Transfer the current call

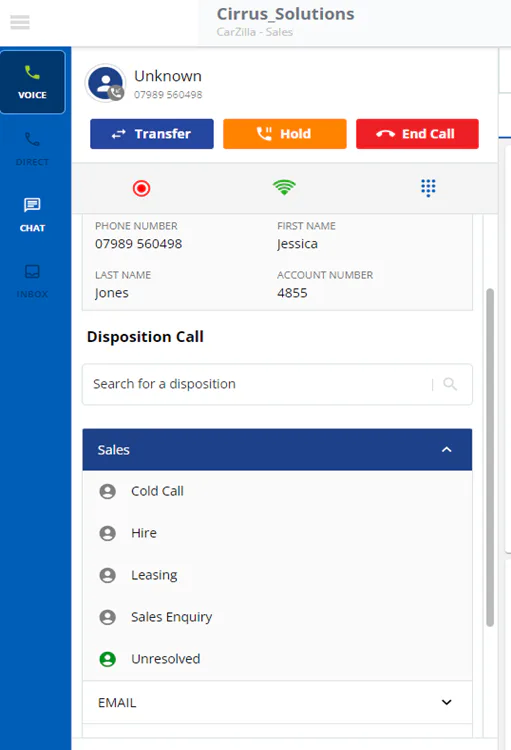pyautogui.click(x=152, y=134)
